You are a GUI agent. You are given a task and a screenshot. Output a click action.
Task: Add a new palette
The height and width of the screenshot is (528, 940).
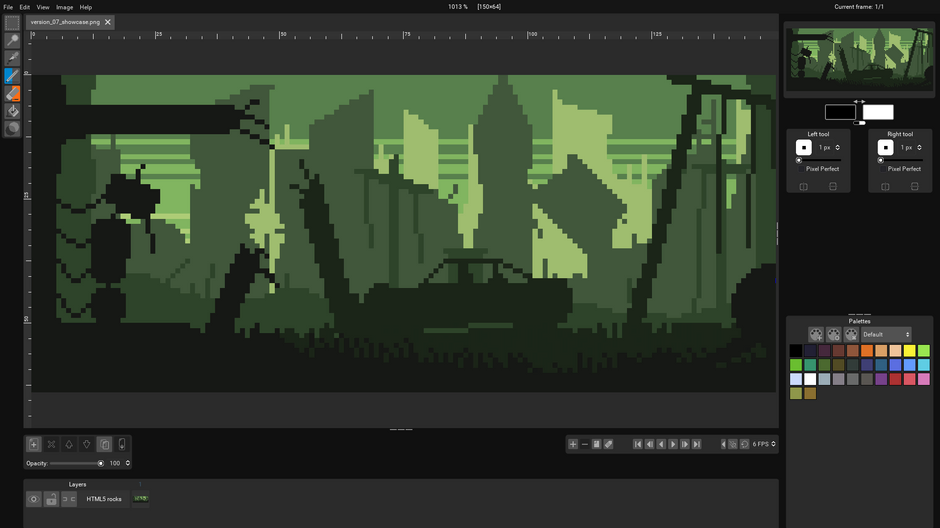pos(816,334)
